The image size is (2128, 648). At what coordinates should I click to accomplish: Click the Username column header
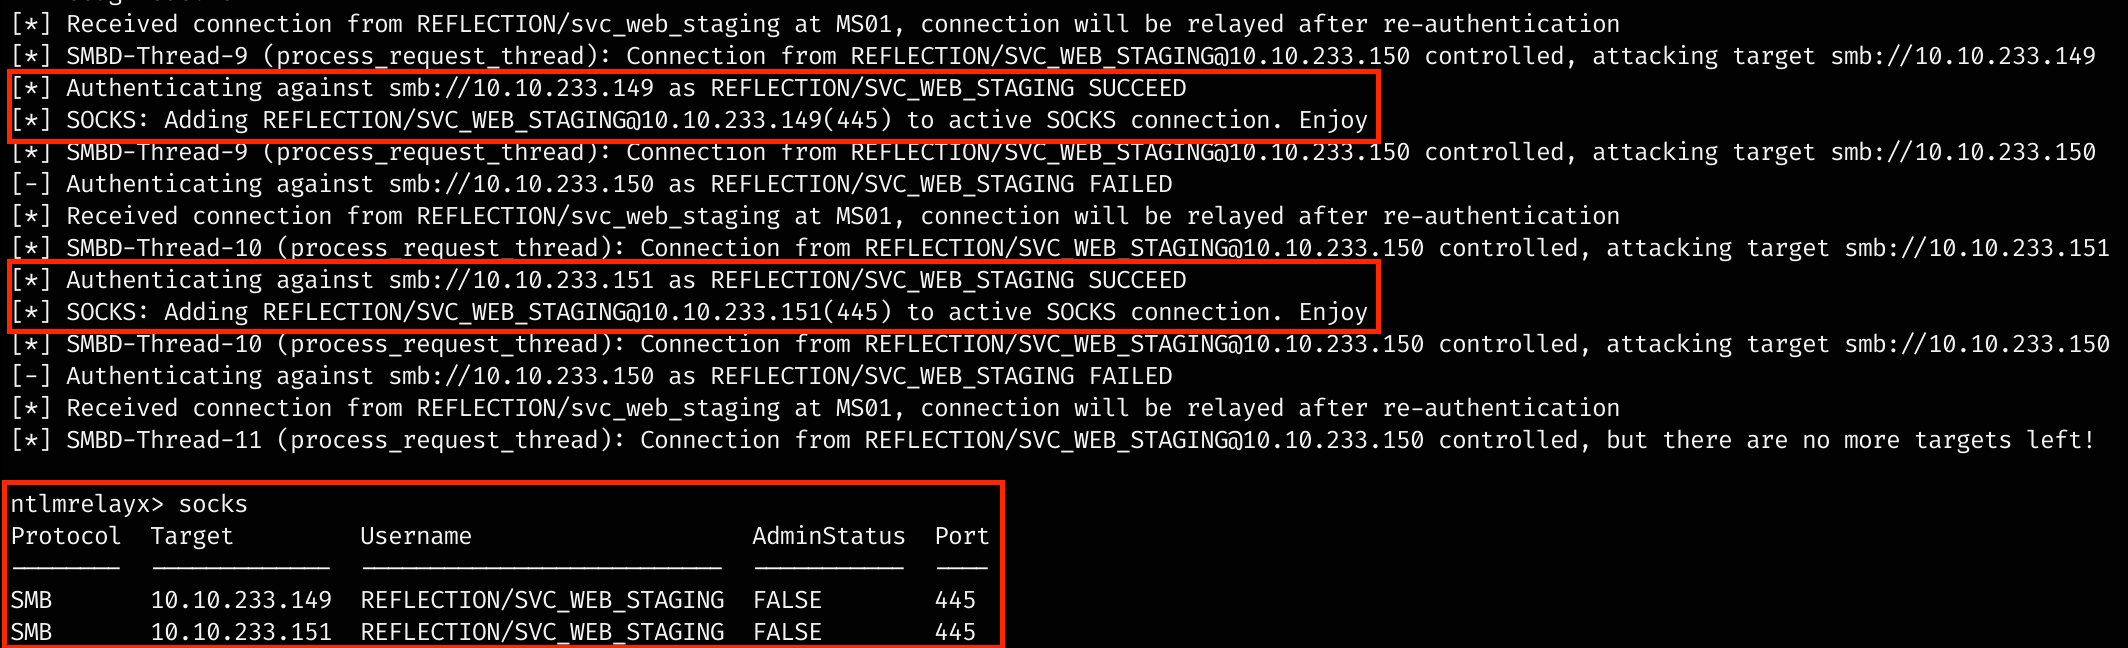click(x=415, y=536)
